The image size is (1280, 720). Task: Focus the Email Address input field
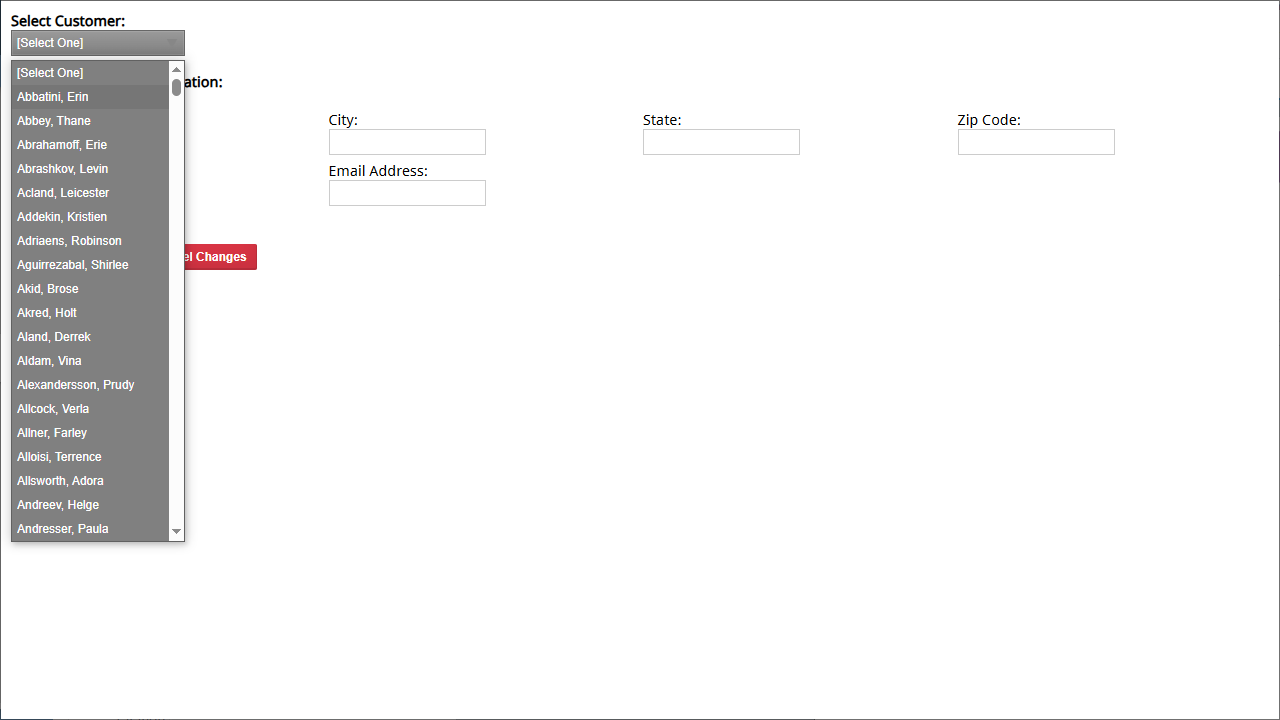point(407,193)
